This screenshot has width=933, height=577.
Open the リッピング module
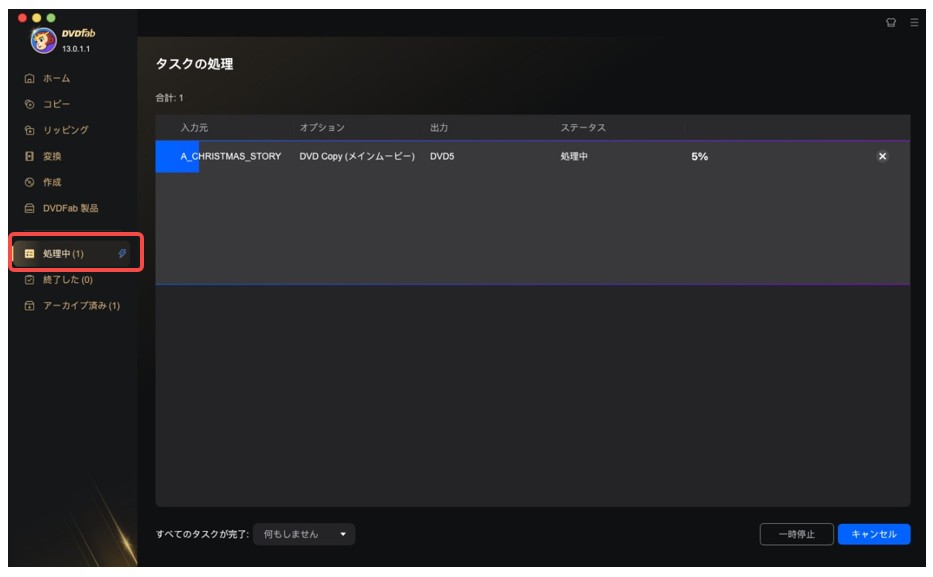65,130
